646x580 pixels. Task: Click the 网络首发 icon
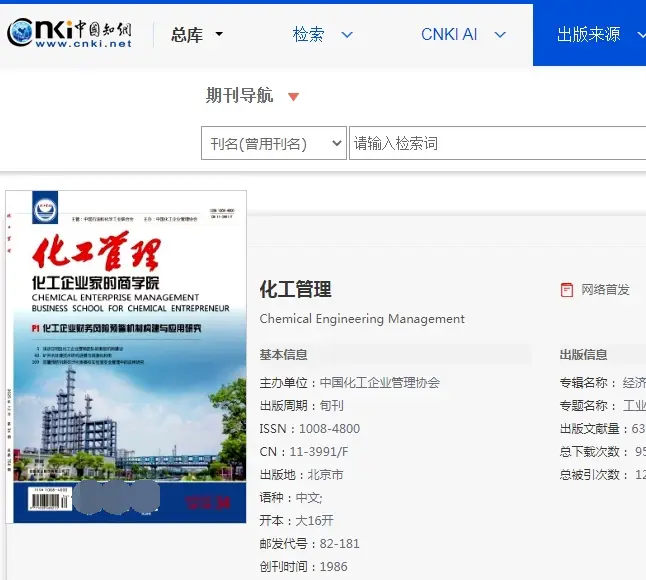[x=567, y=290]
